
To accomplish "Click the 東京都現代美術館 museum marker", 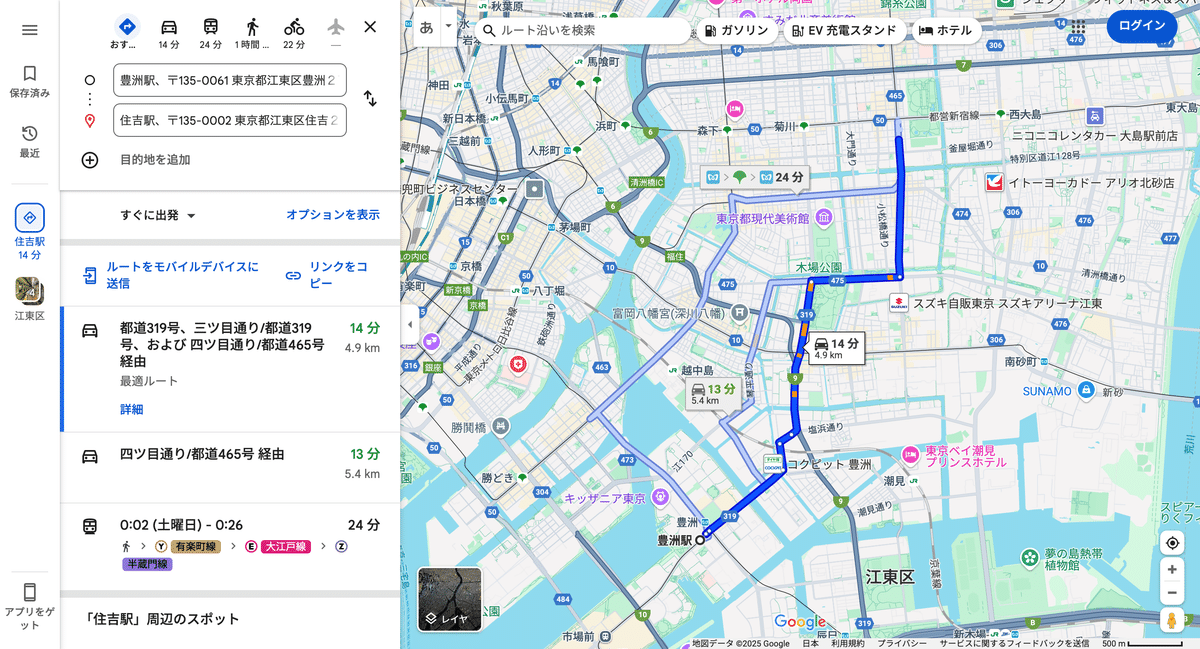I will click(823, 218).
